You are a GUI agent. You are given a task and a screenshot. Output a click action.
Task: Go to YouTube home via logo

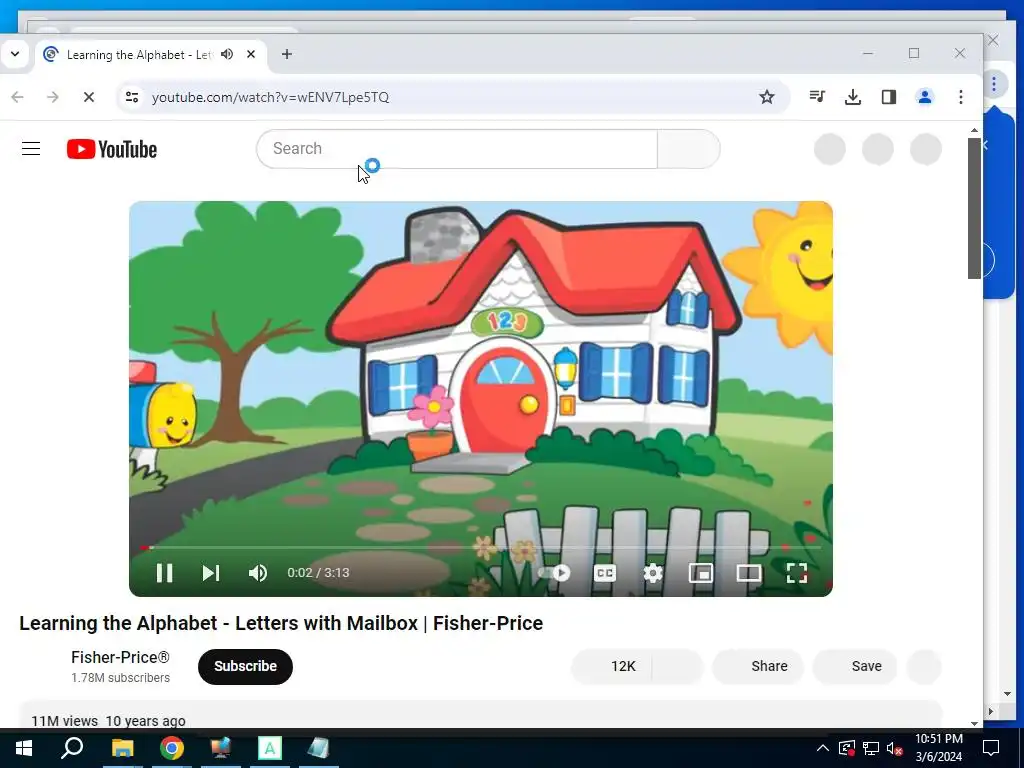point(112,150)
